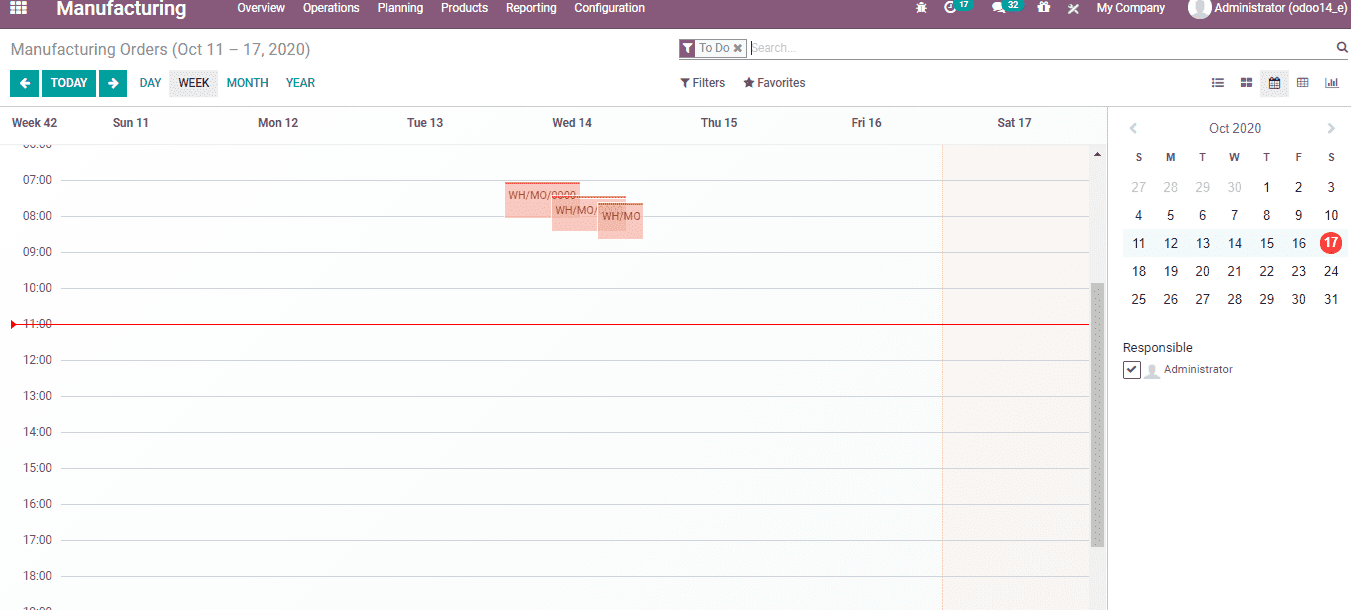Open the Favorites menu
1351x610 pixels.
coord(774,82)
